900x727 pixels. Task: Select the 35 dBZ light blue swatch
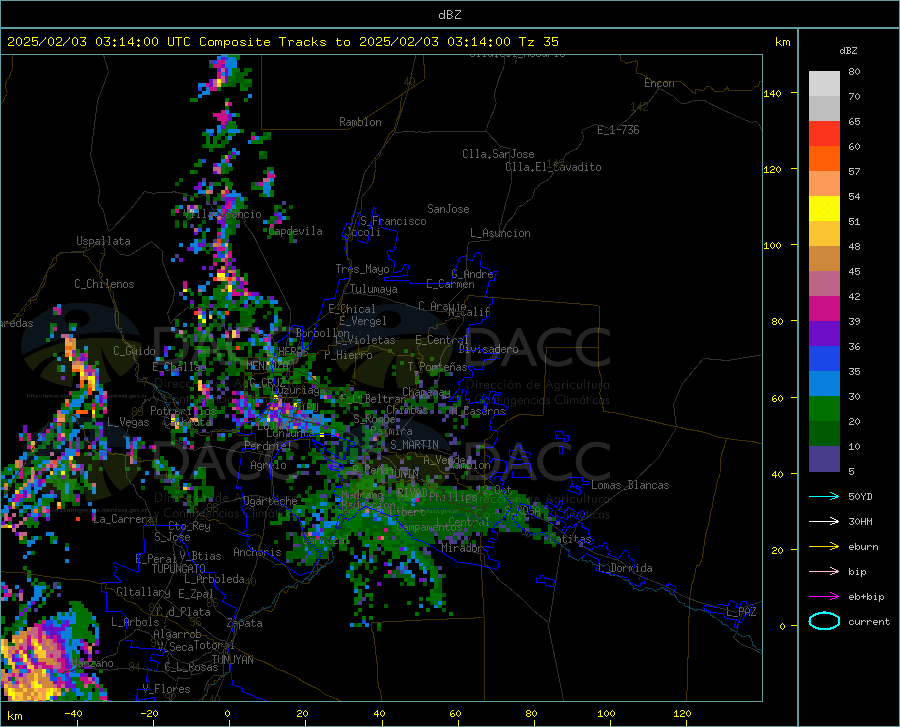click(824, 384)
